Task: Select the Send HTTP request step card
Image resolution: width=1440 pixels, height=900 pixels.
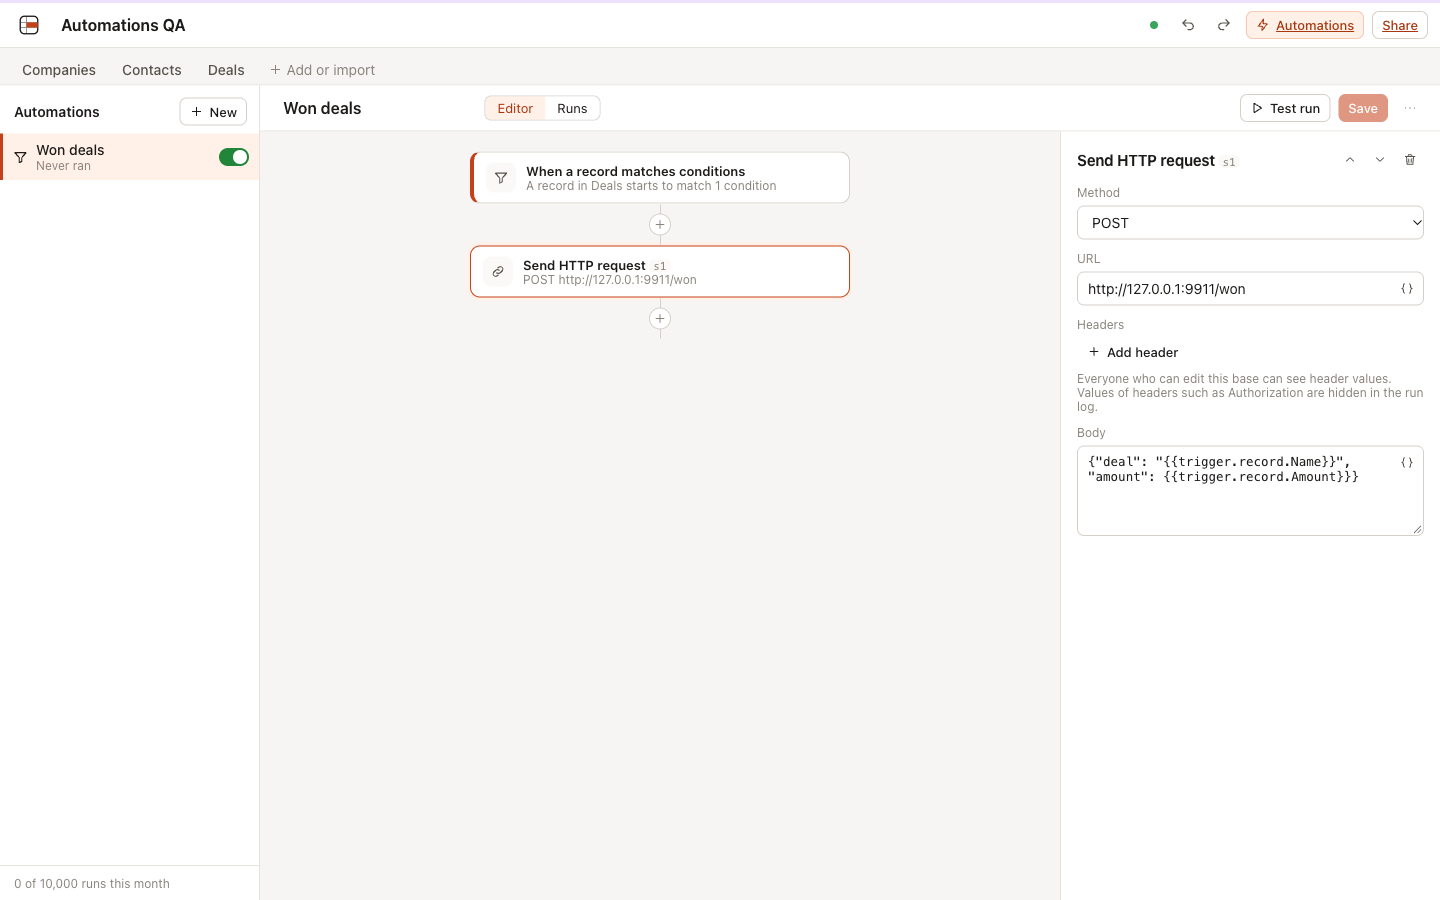Action: coord(660,272)
